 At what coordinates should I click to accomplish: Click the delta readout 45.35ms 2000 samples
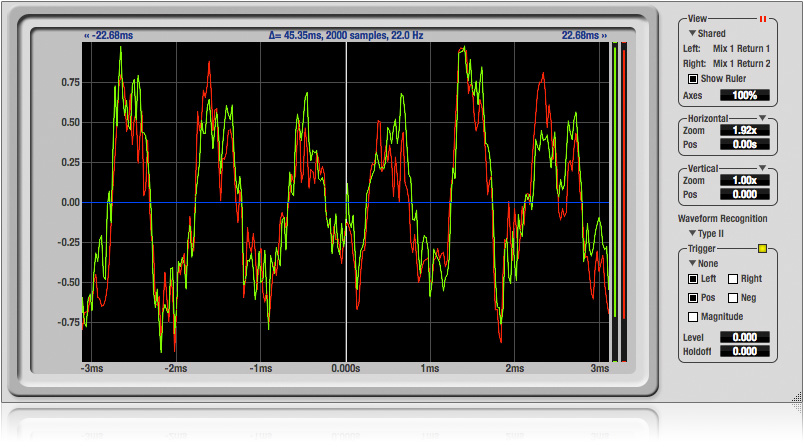tap(346, 35)
